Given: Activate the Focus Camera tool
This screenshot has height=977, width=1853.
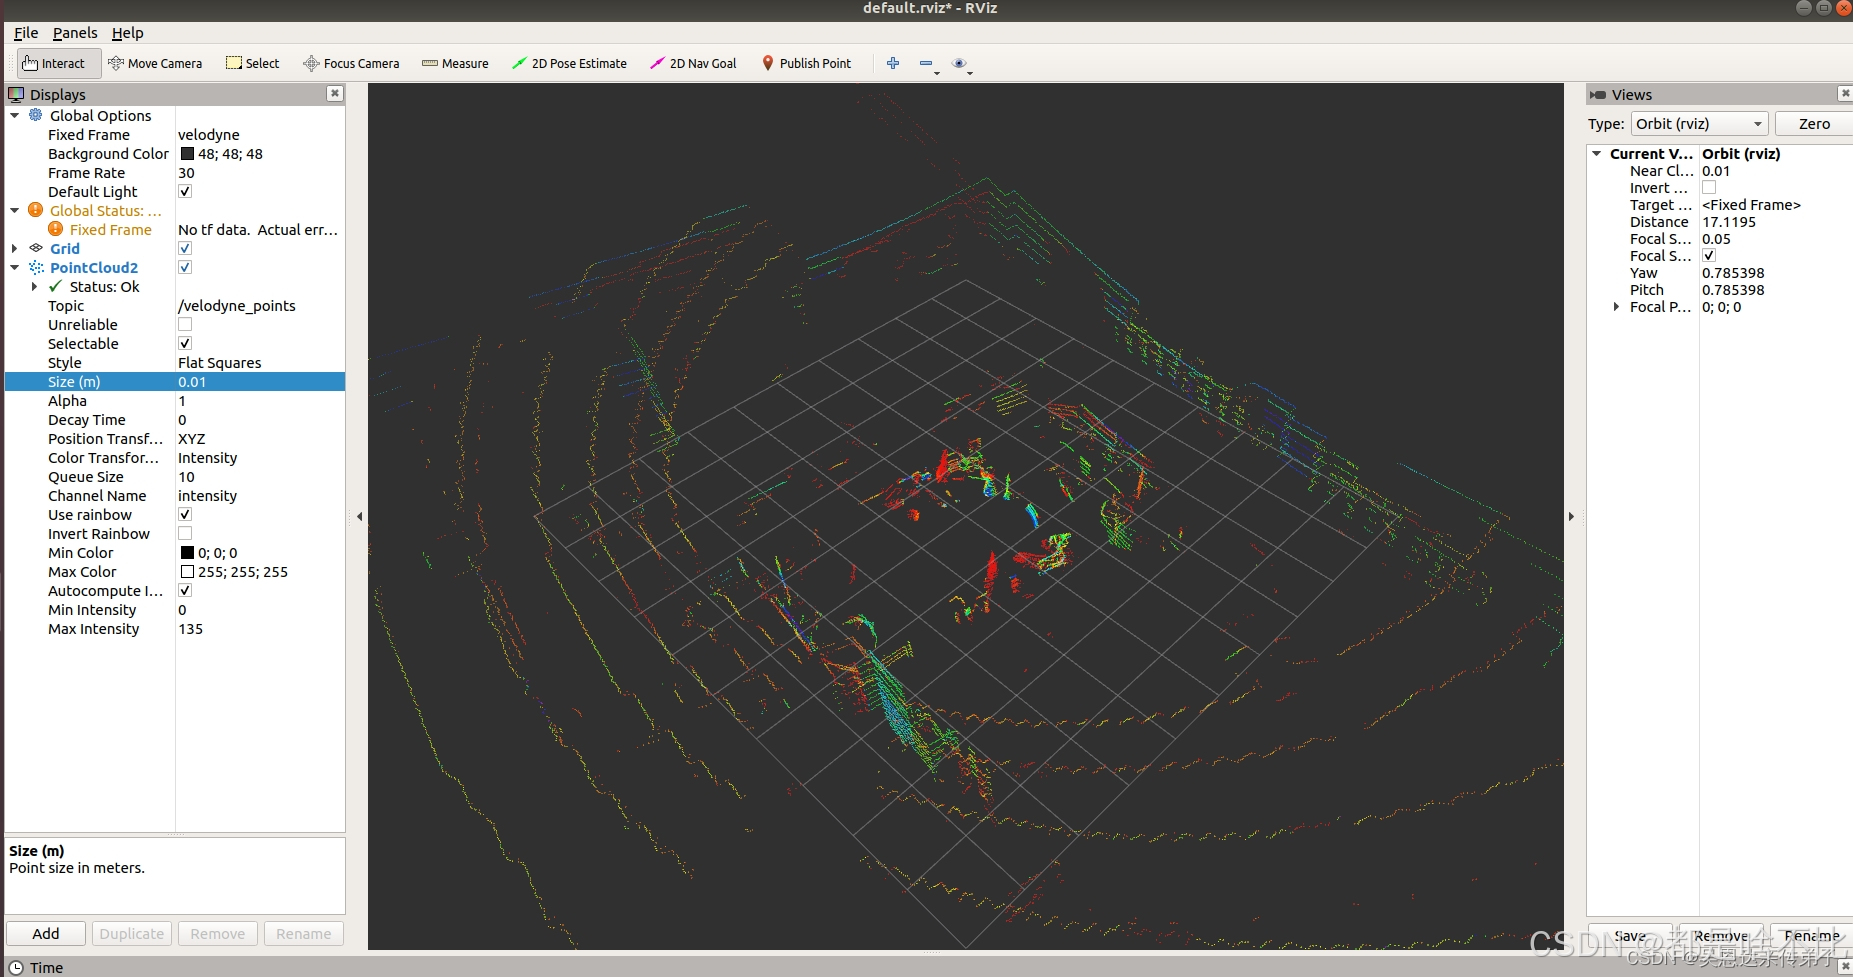Looking at the screenshot, I should [351, 63].
